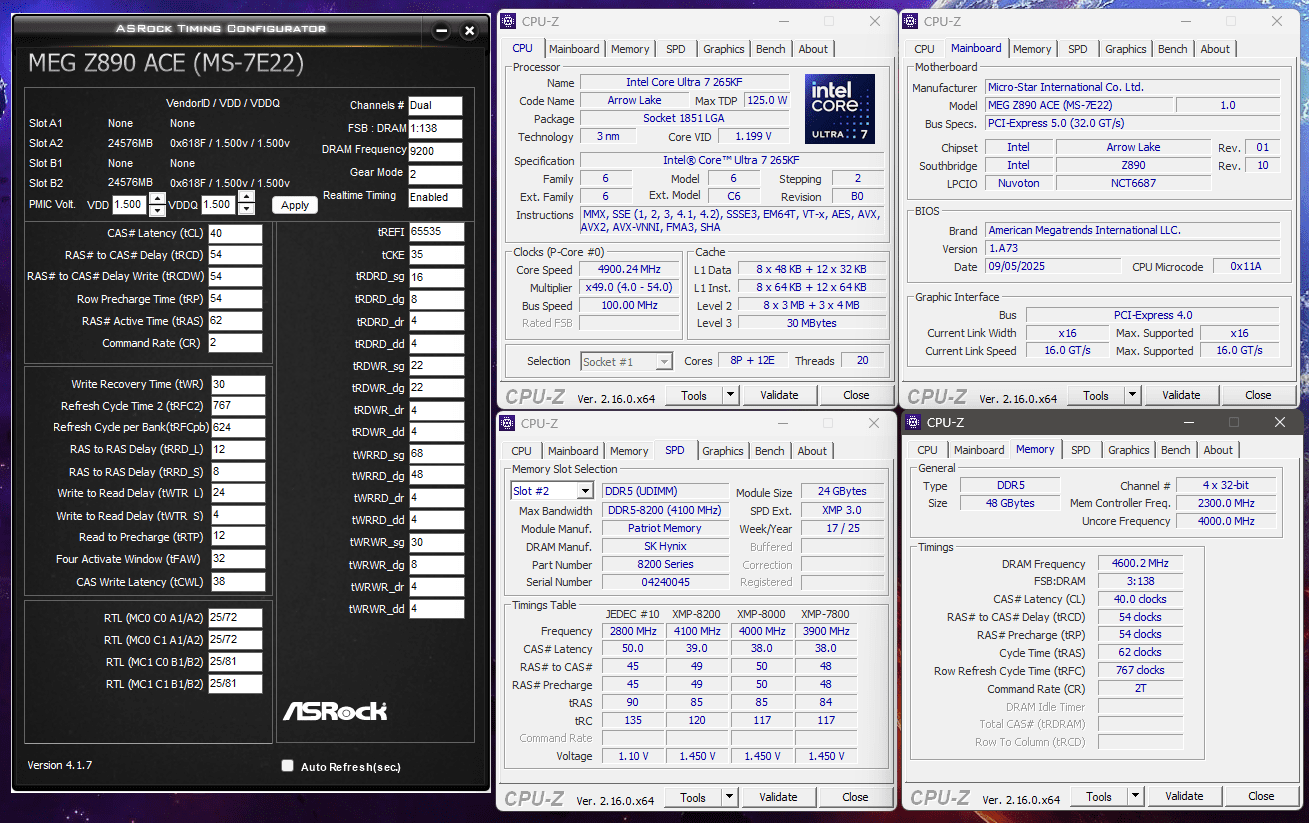Decrease the PMIC VDD voltage with down arrow
Viewport: 1309px width, 823px height.
[x=157, y=210]
